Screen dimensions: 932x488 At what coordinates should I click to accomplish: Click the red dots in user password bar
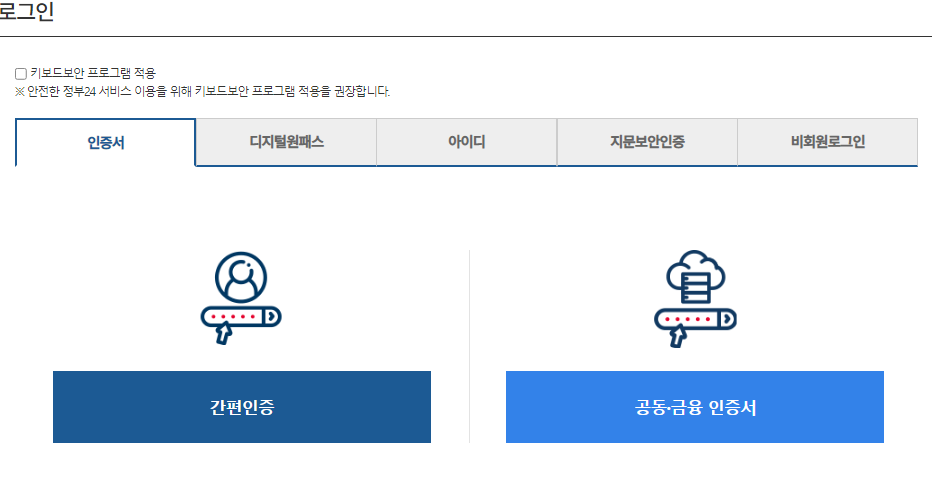(x=234, y=317)
